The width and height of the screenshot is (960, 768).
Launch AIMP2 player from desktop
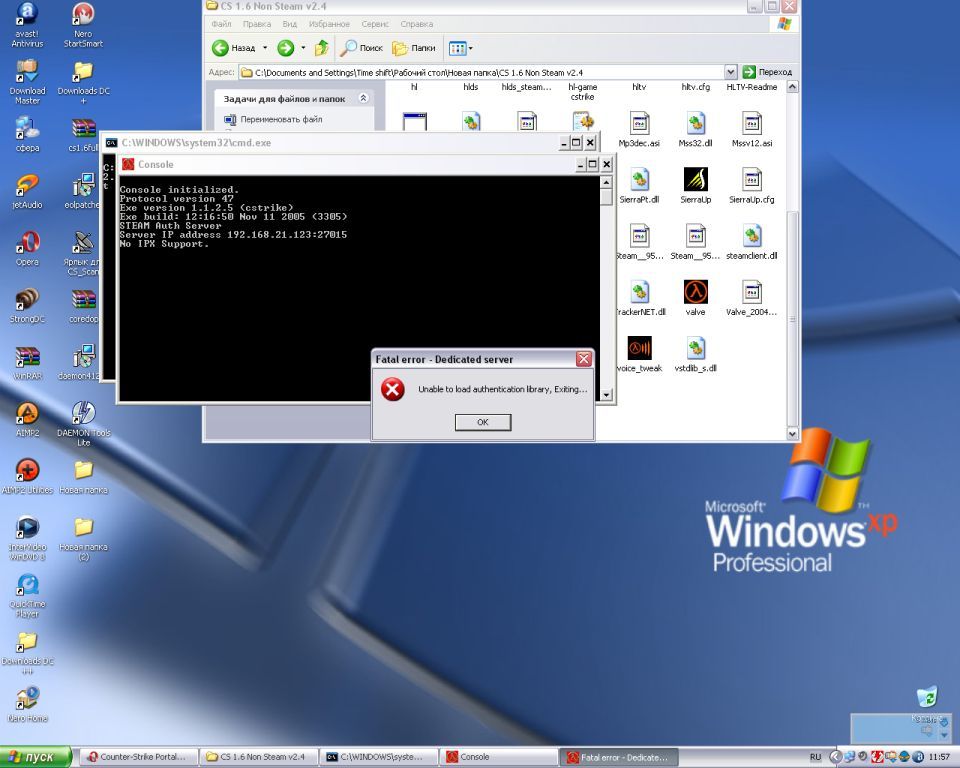(x=27, y=420)
